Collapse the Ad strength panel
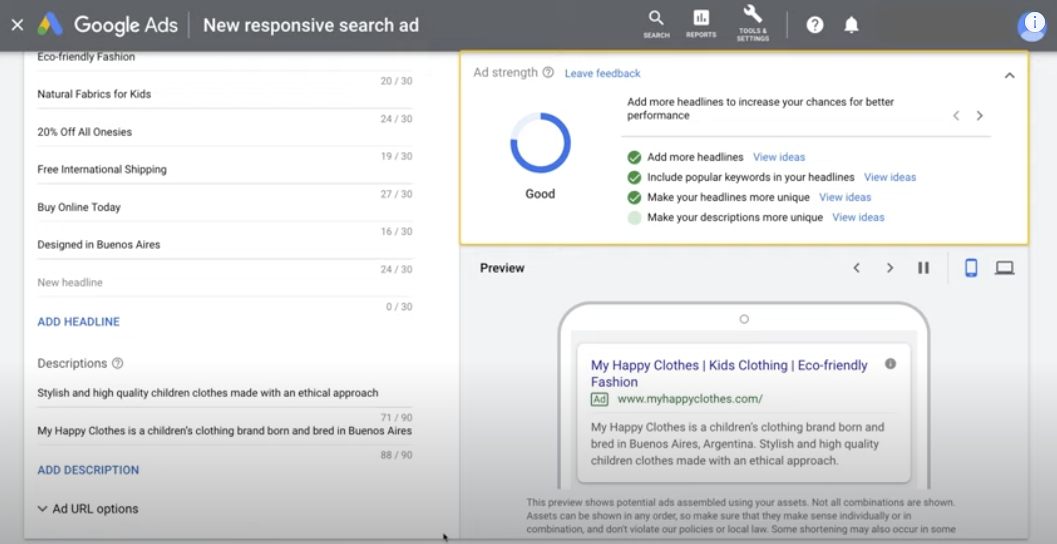Image resolution: width=1057 pixels, height=544 pixels. (x=1009, y=75)
